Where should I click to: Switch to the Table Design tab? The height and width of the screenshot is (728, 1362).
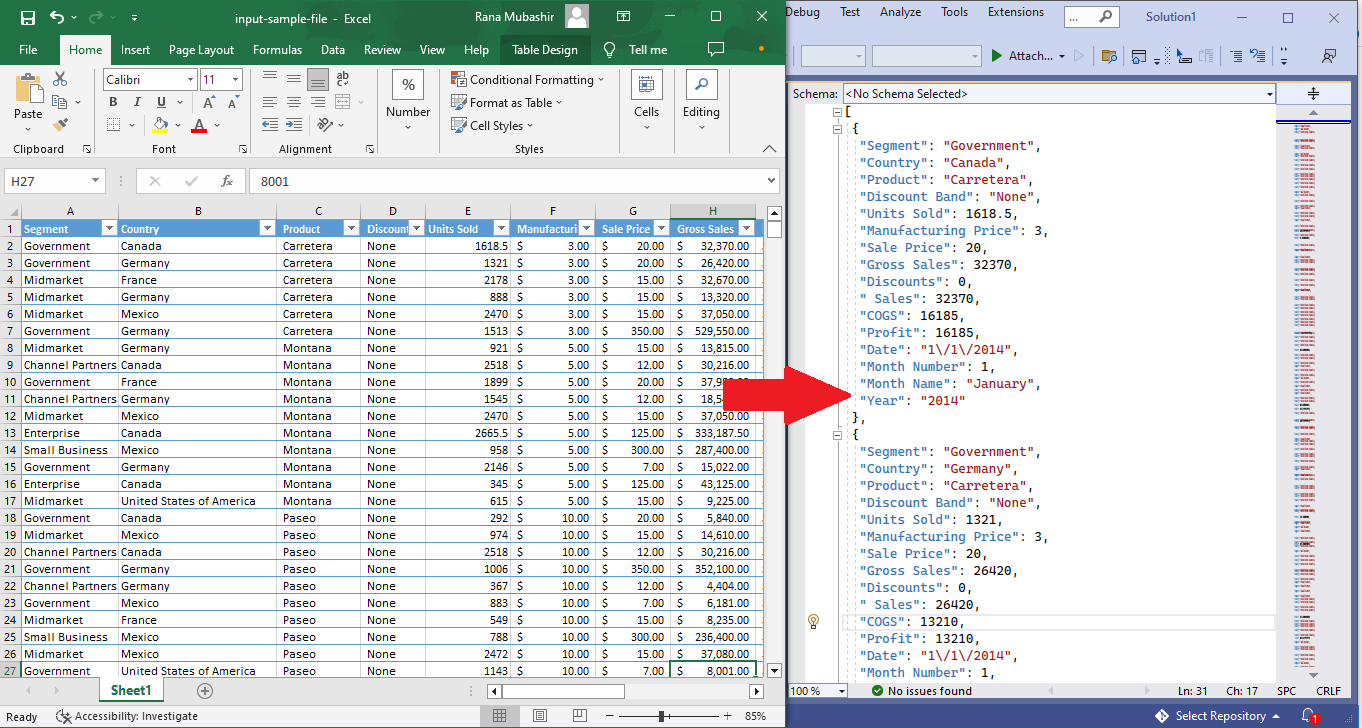[x=544, y=50]
